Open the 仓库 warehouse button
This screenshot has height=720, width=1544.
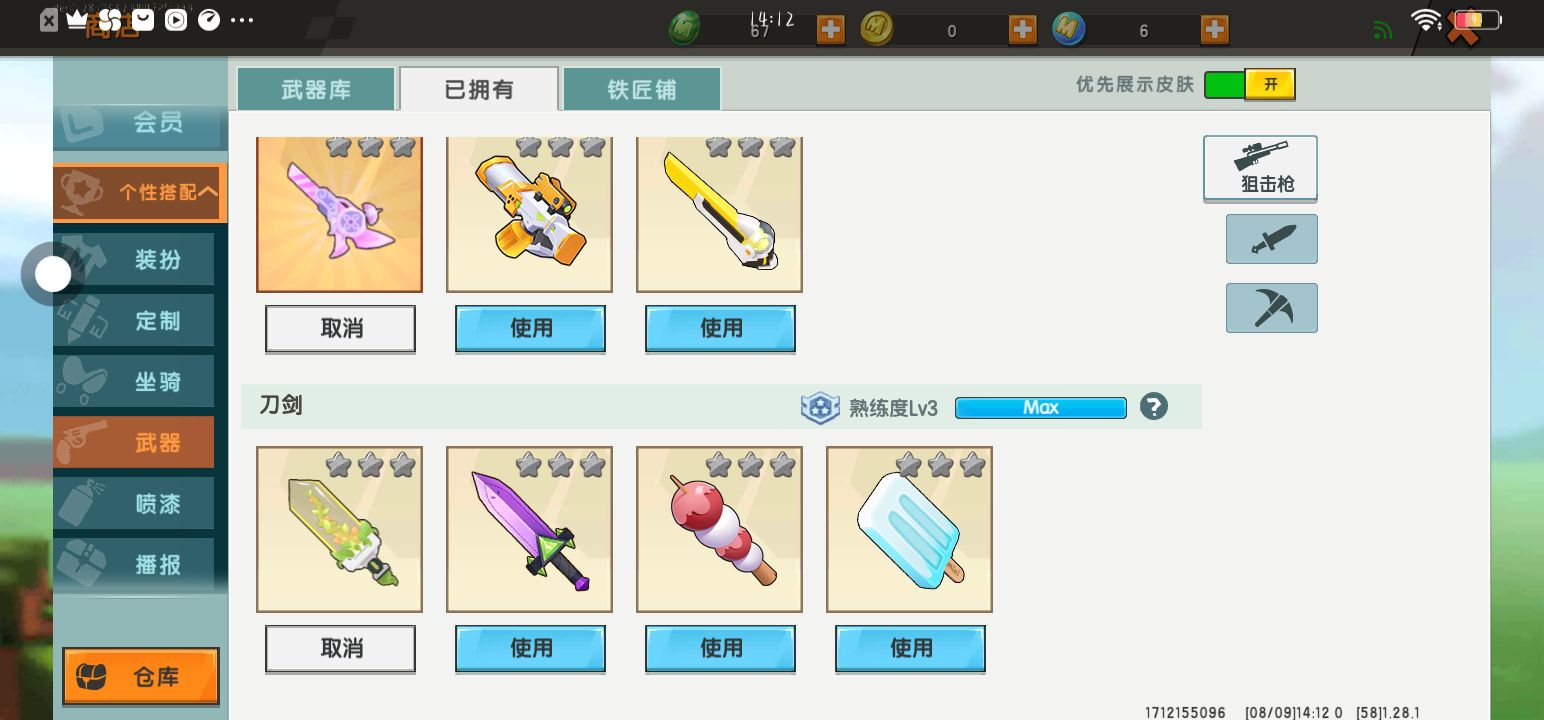pos(141,677)
